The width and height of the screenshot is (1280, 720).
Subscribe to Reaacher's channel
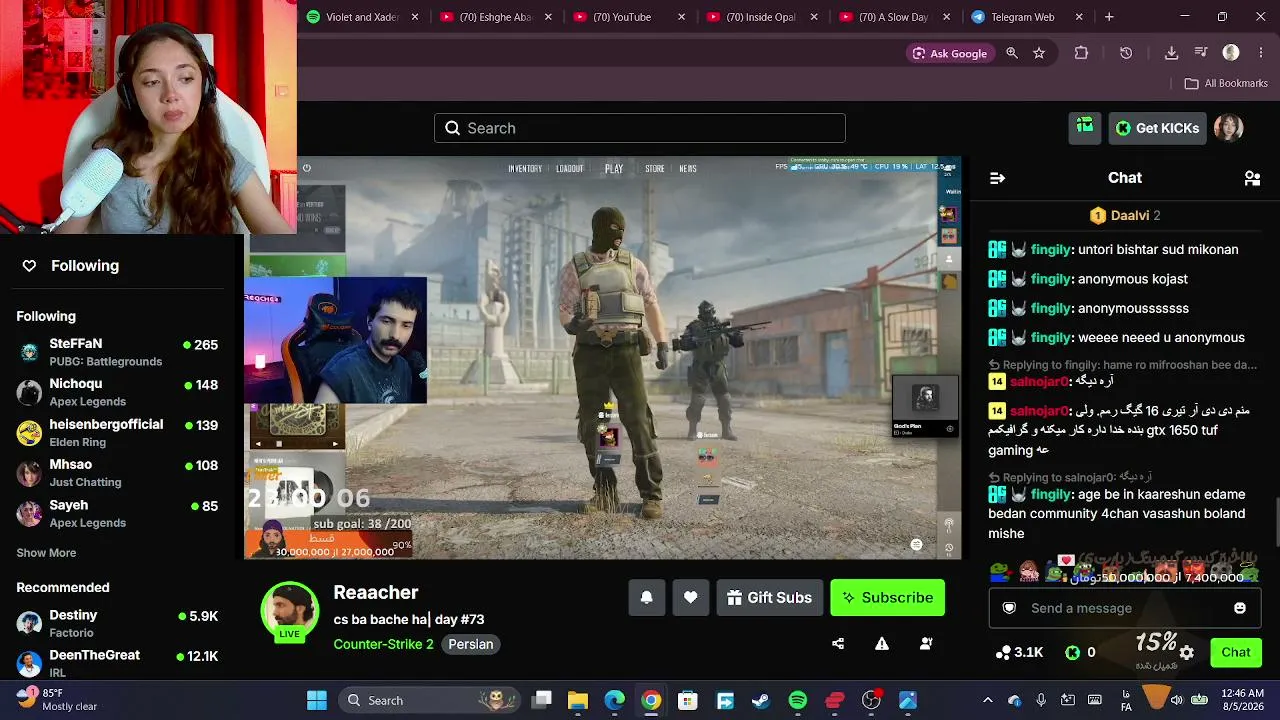(887, 597)
